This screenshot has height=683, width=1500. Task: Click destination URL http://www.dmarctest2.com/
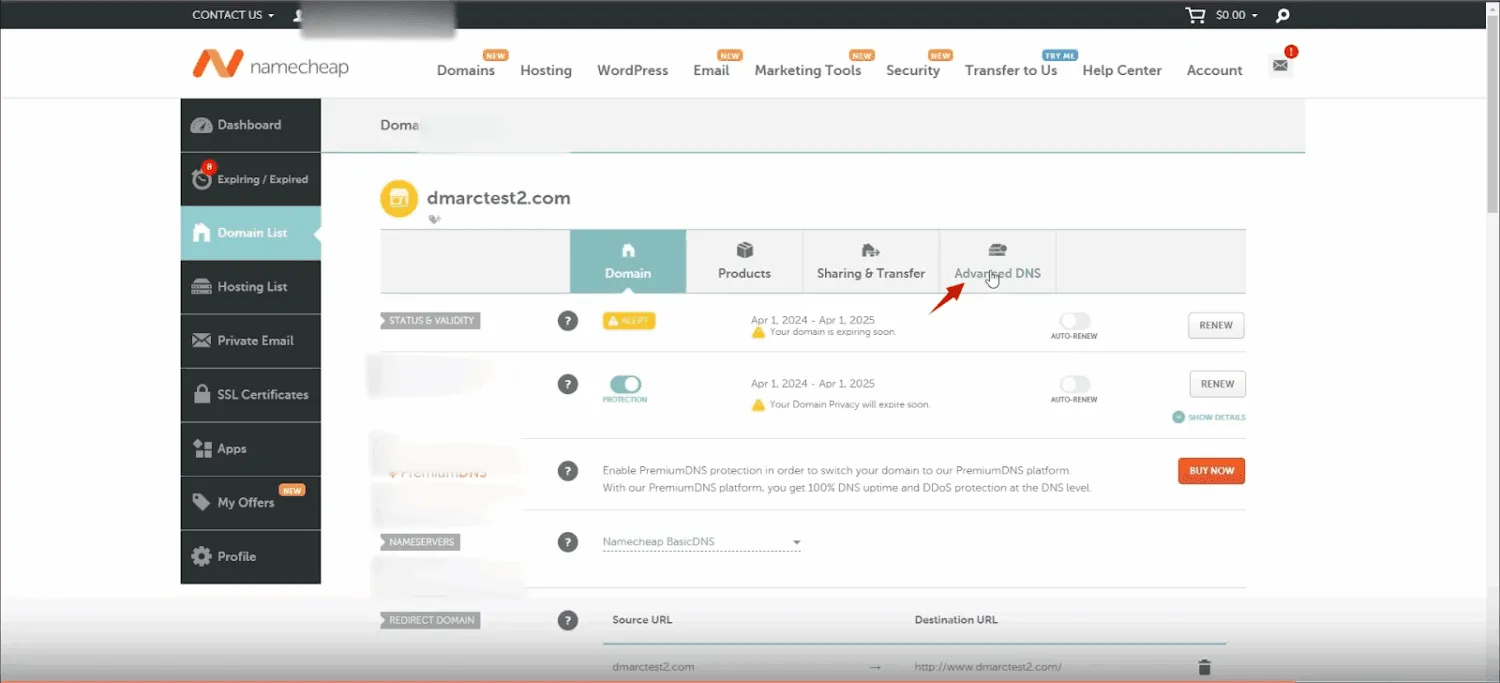coord(988,667)
